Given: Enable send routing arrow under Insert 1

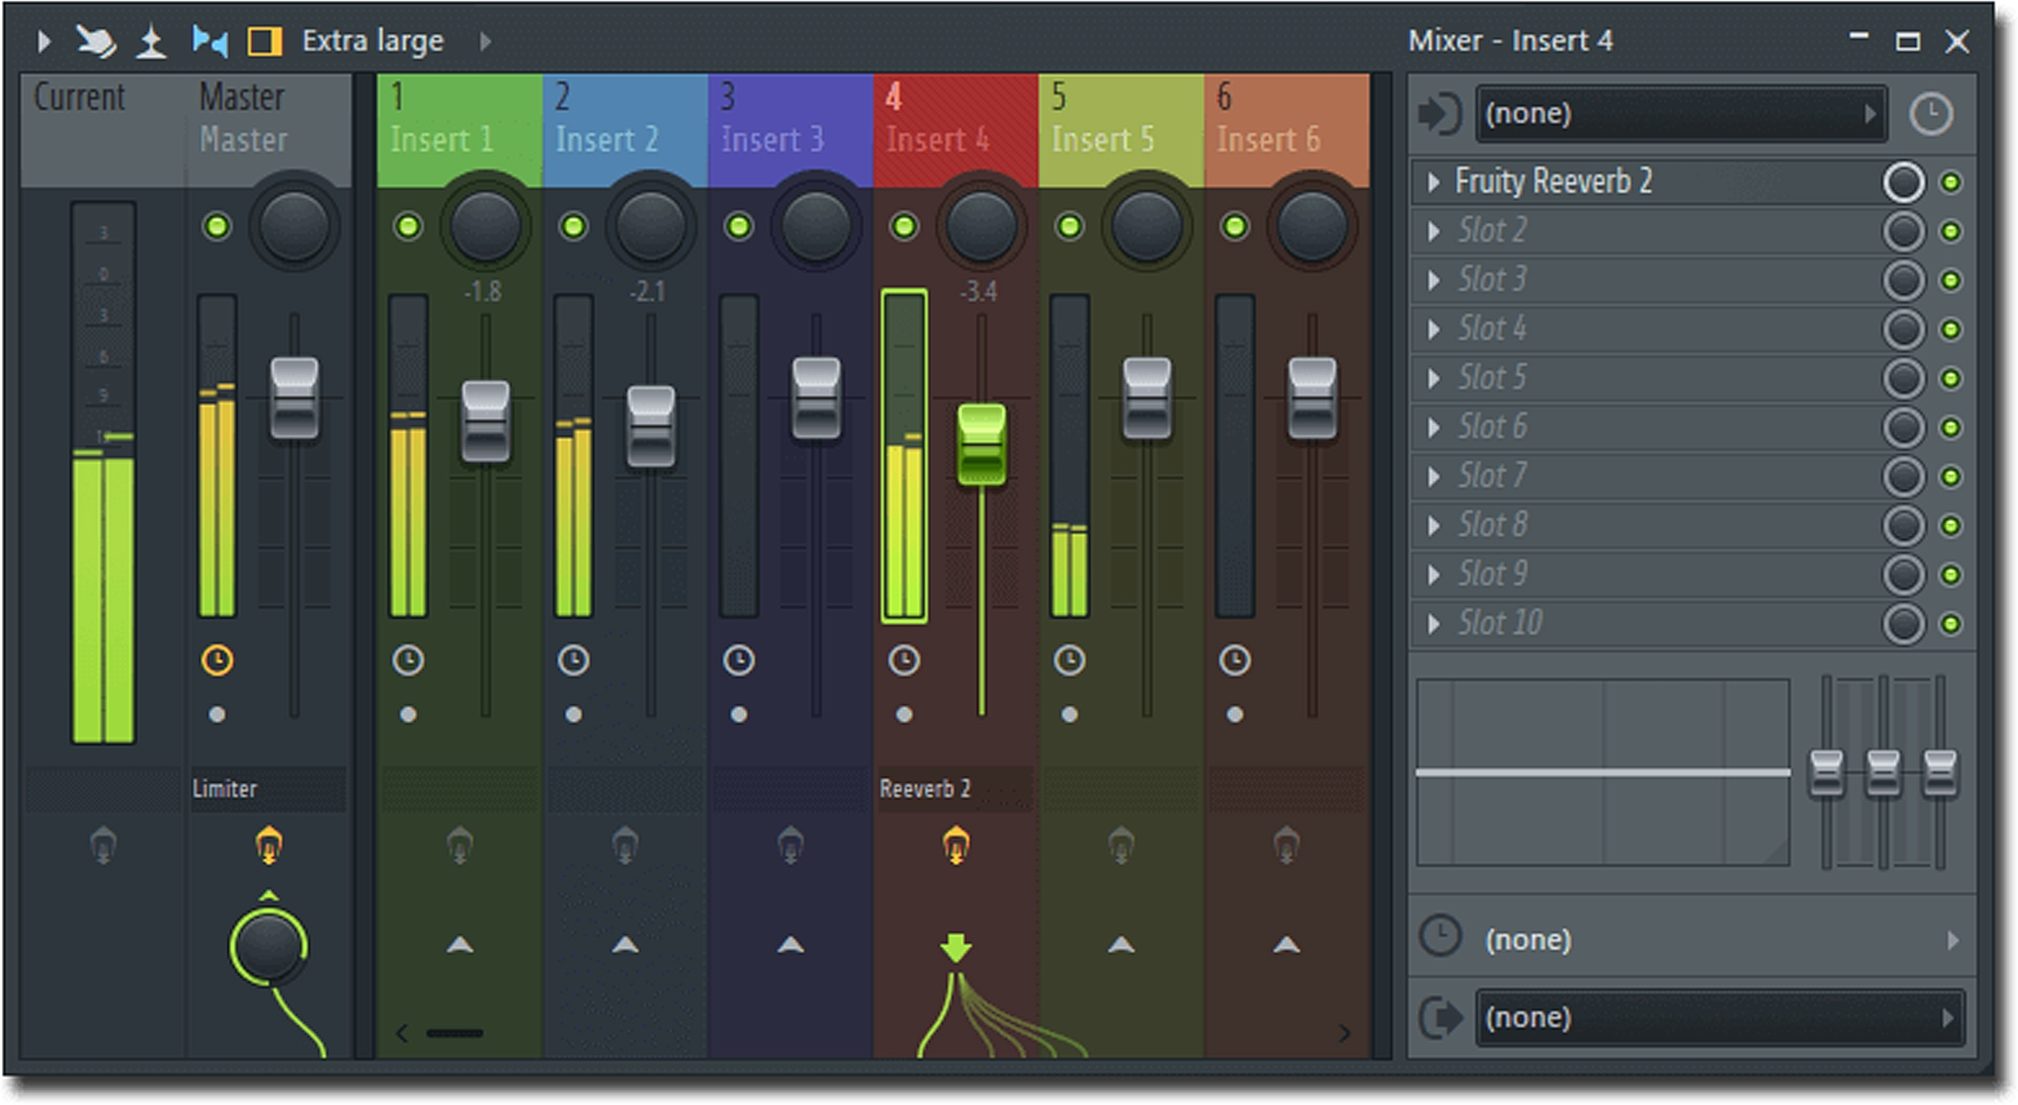Looking at the screenshot, I should click(x=460, y=944).
